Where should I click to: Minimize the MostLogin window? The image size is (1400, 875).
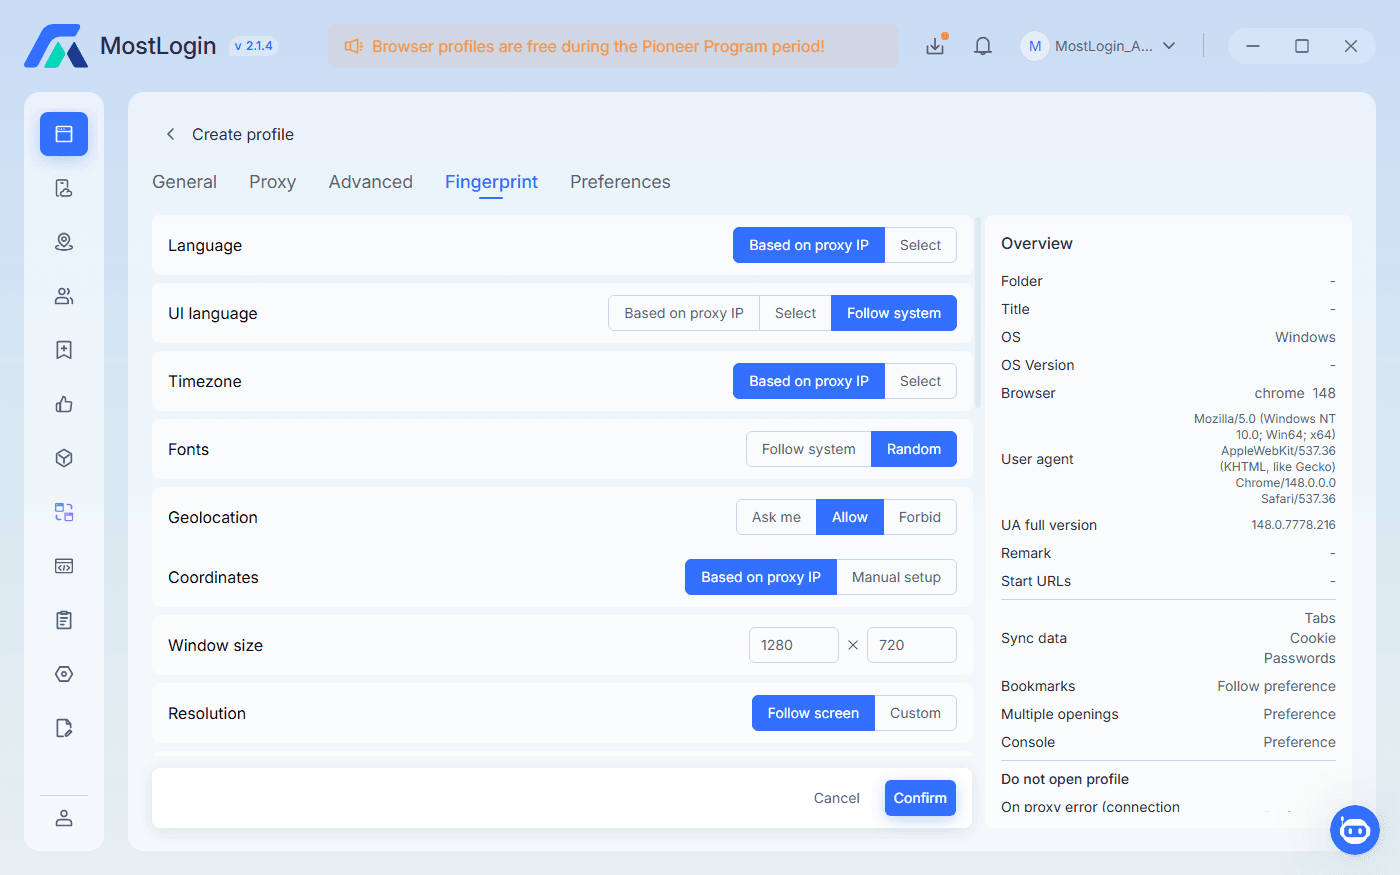click(1253, 46)
